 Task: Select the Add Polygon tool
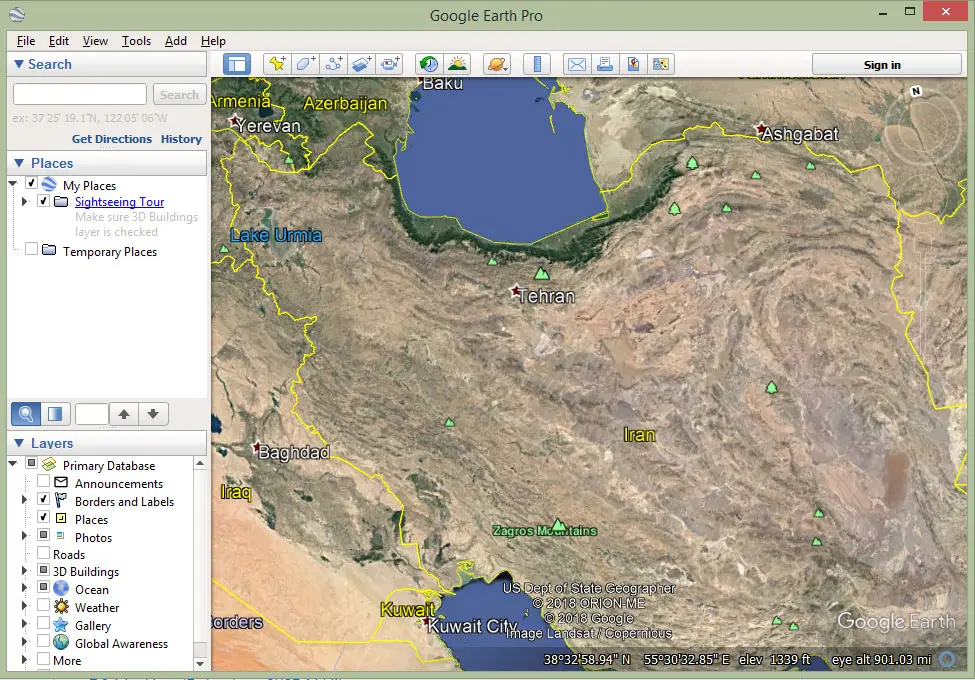coord(305,64)
